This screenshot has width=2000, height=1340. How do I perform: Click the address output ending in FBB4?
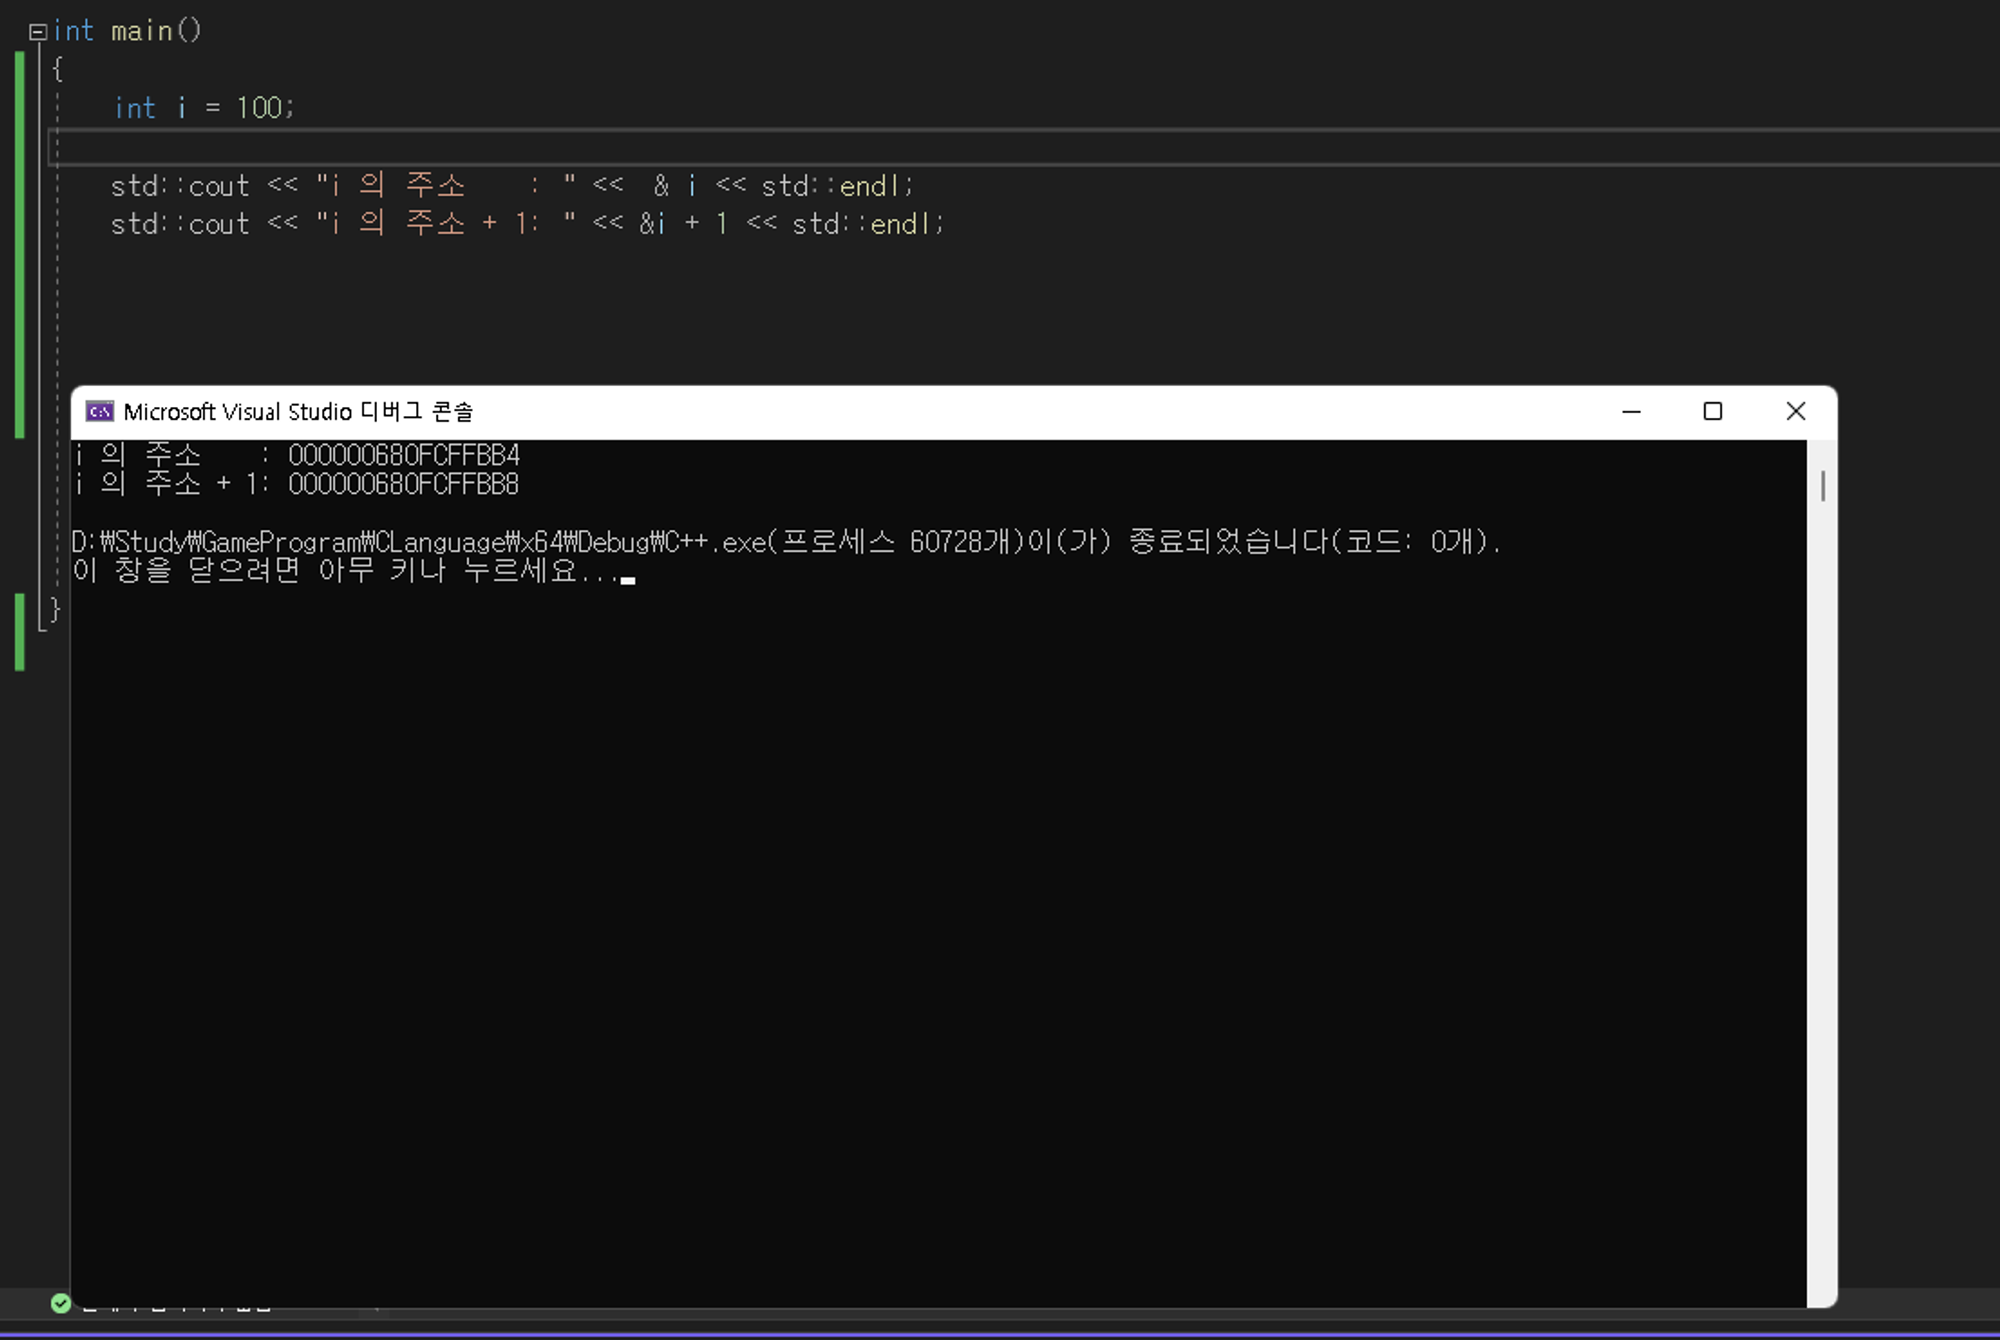pyautogui.click(x=404, y=456)
